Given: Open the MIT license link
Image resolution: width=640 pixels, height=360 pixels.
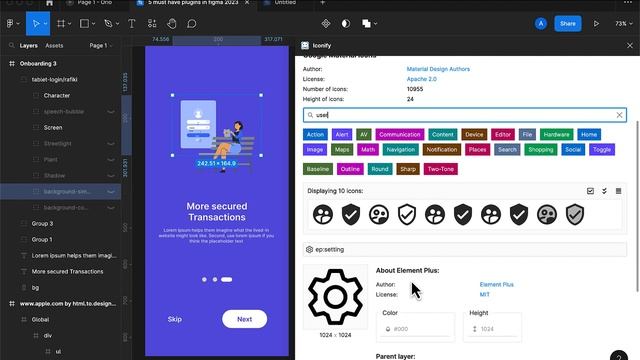Looking at the screenshot, I should 484,294.
